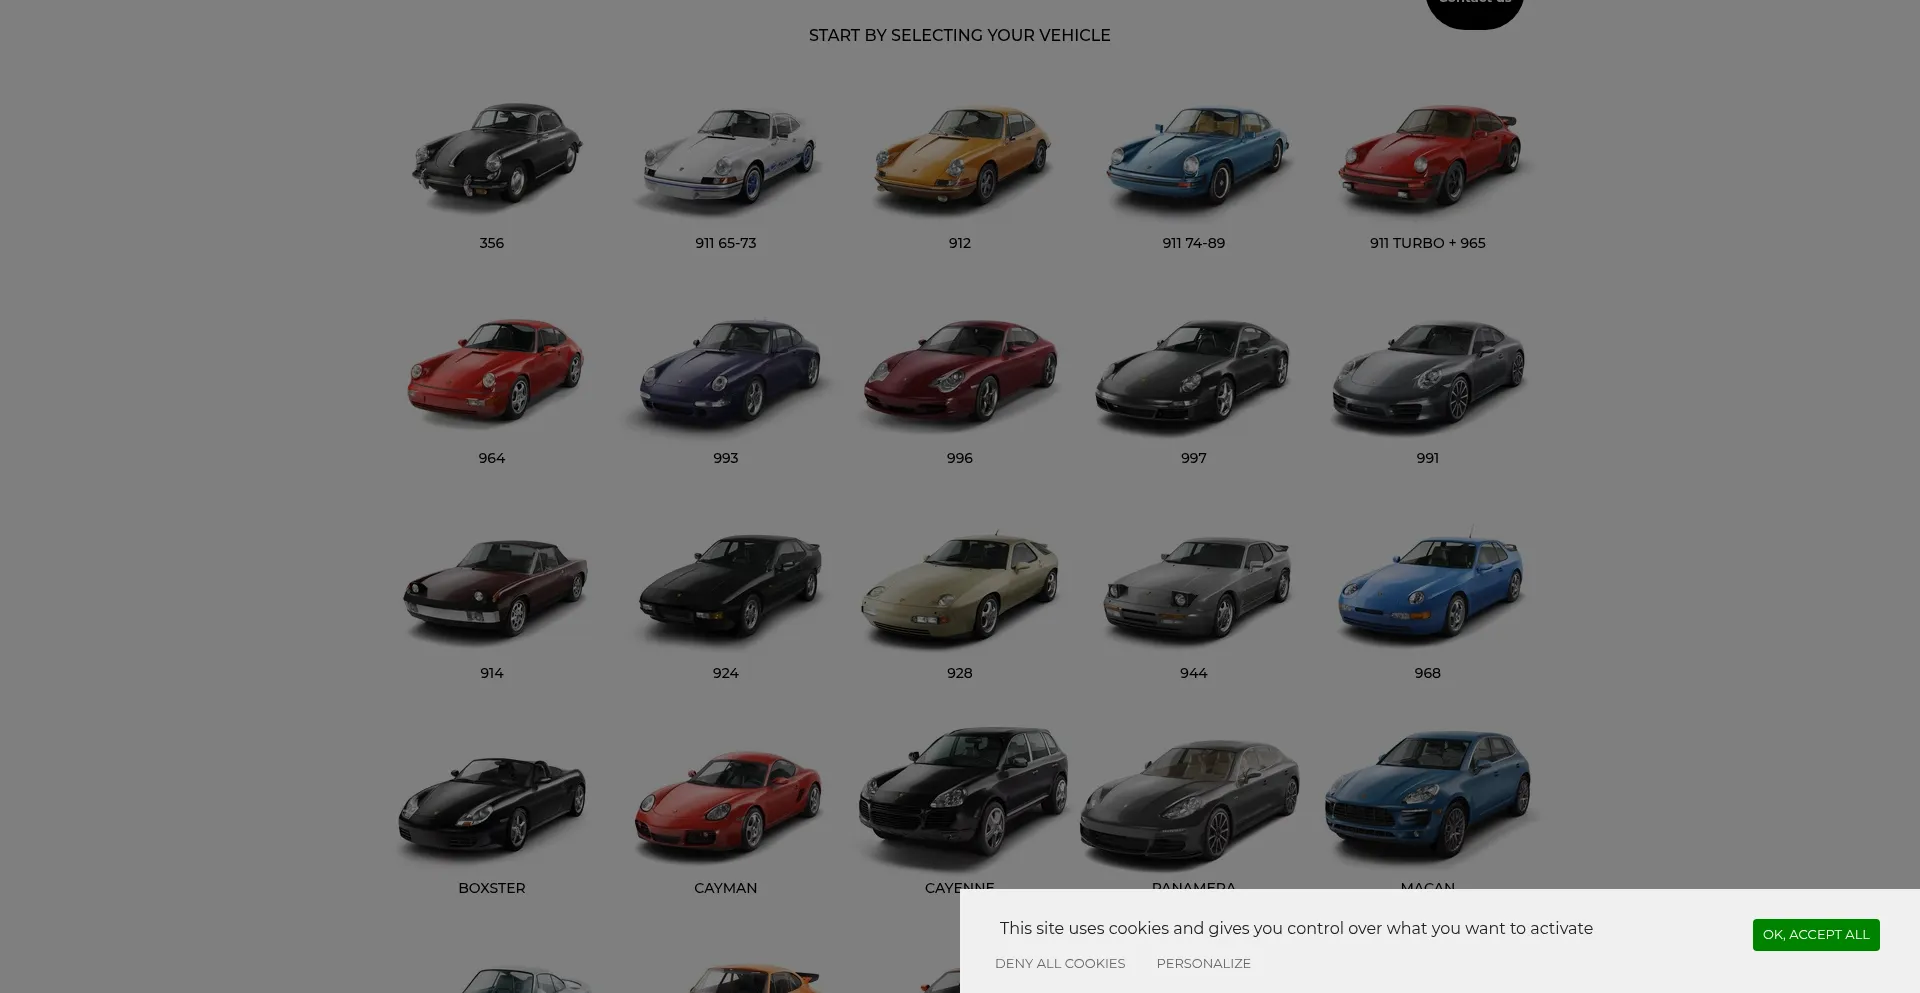
Task: Pick the blue 968 car image
Action: (x=1429, y=586)
